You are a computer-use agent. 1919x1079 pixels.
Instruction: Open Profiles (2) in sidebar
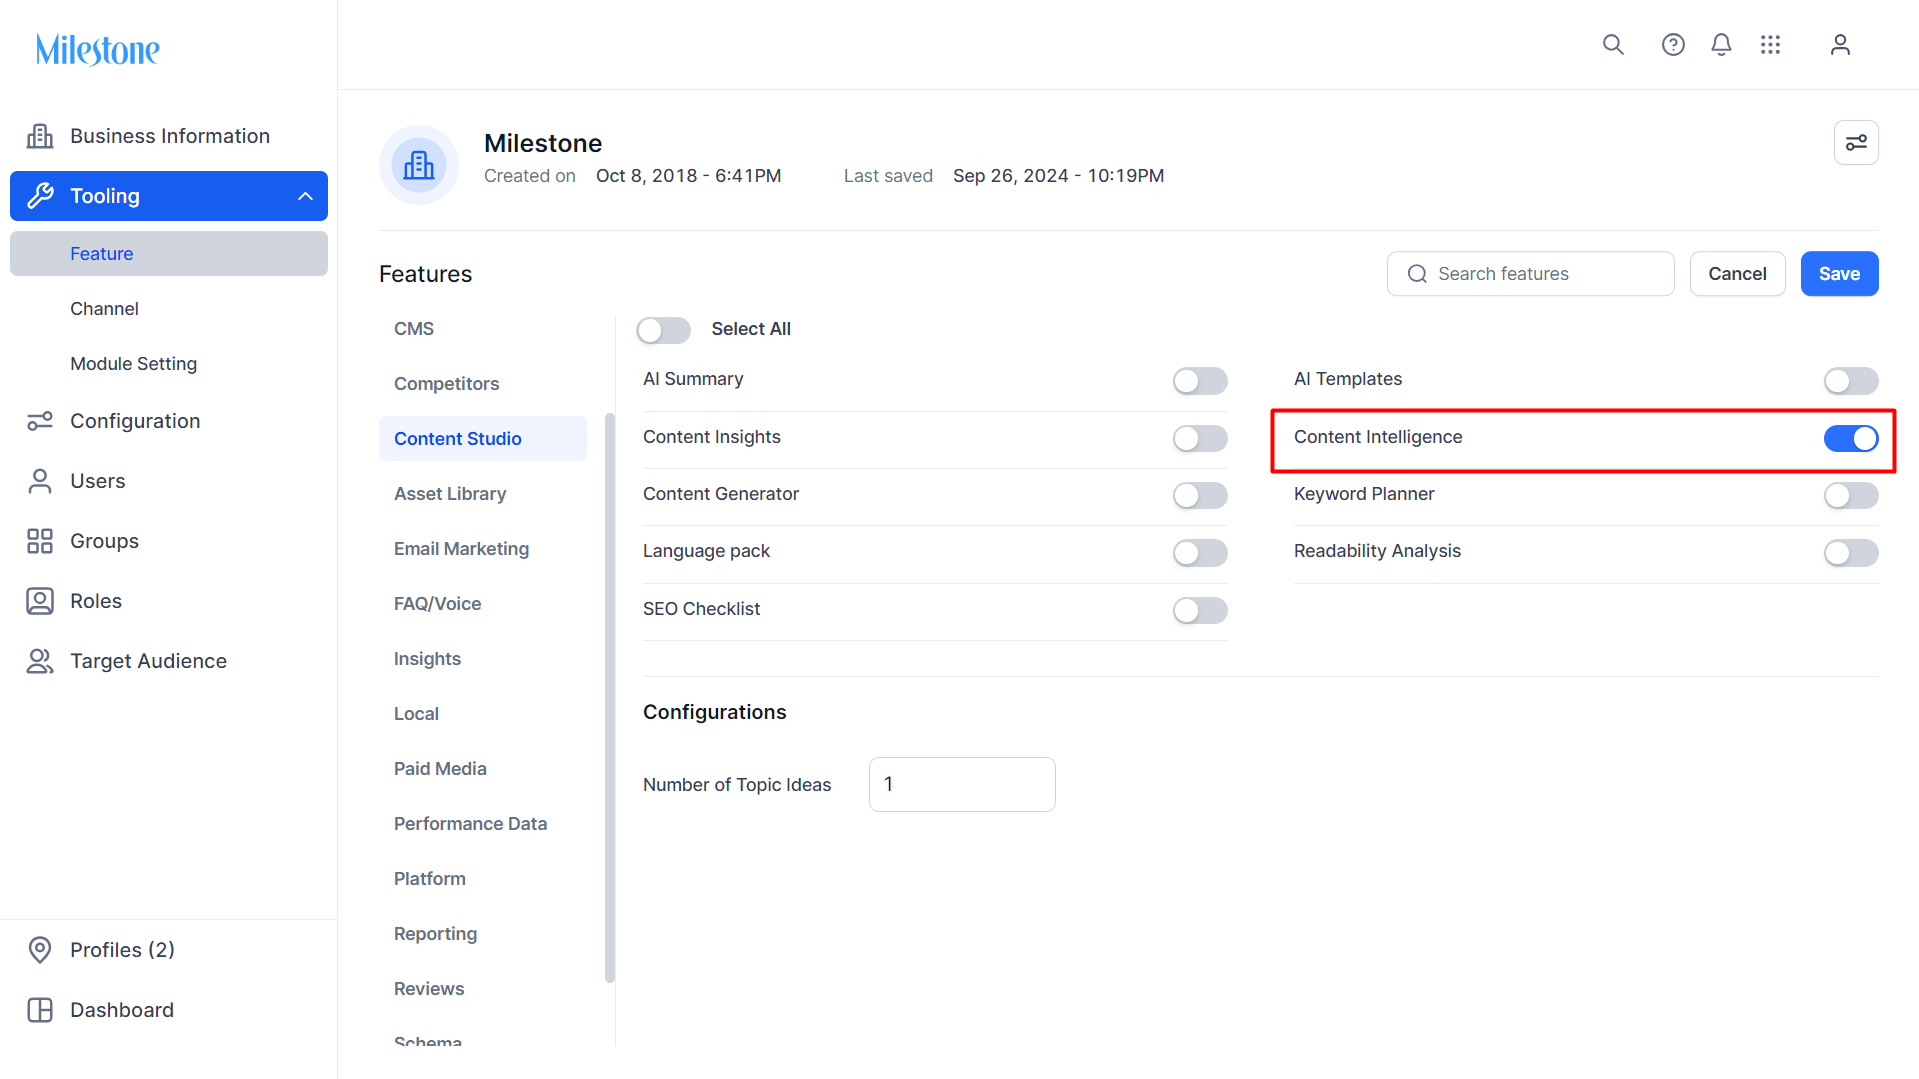pyautogui.click(x=169, y=950)
